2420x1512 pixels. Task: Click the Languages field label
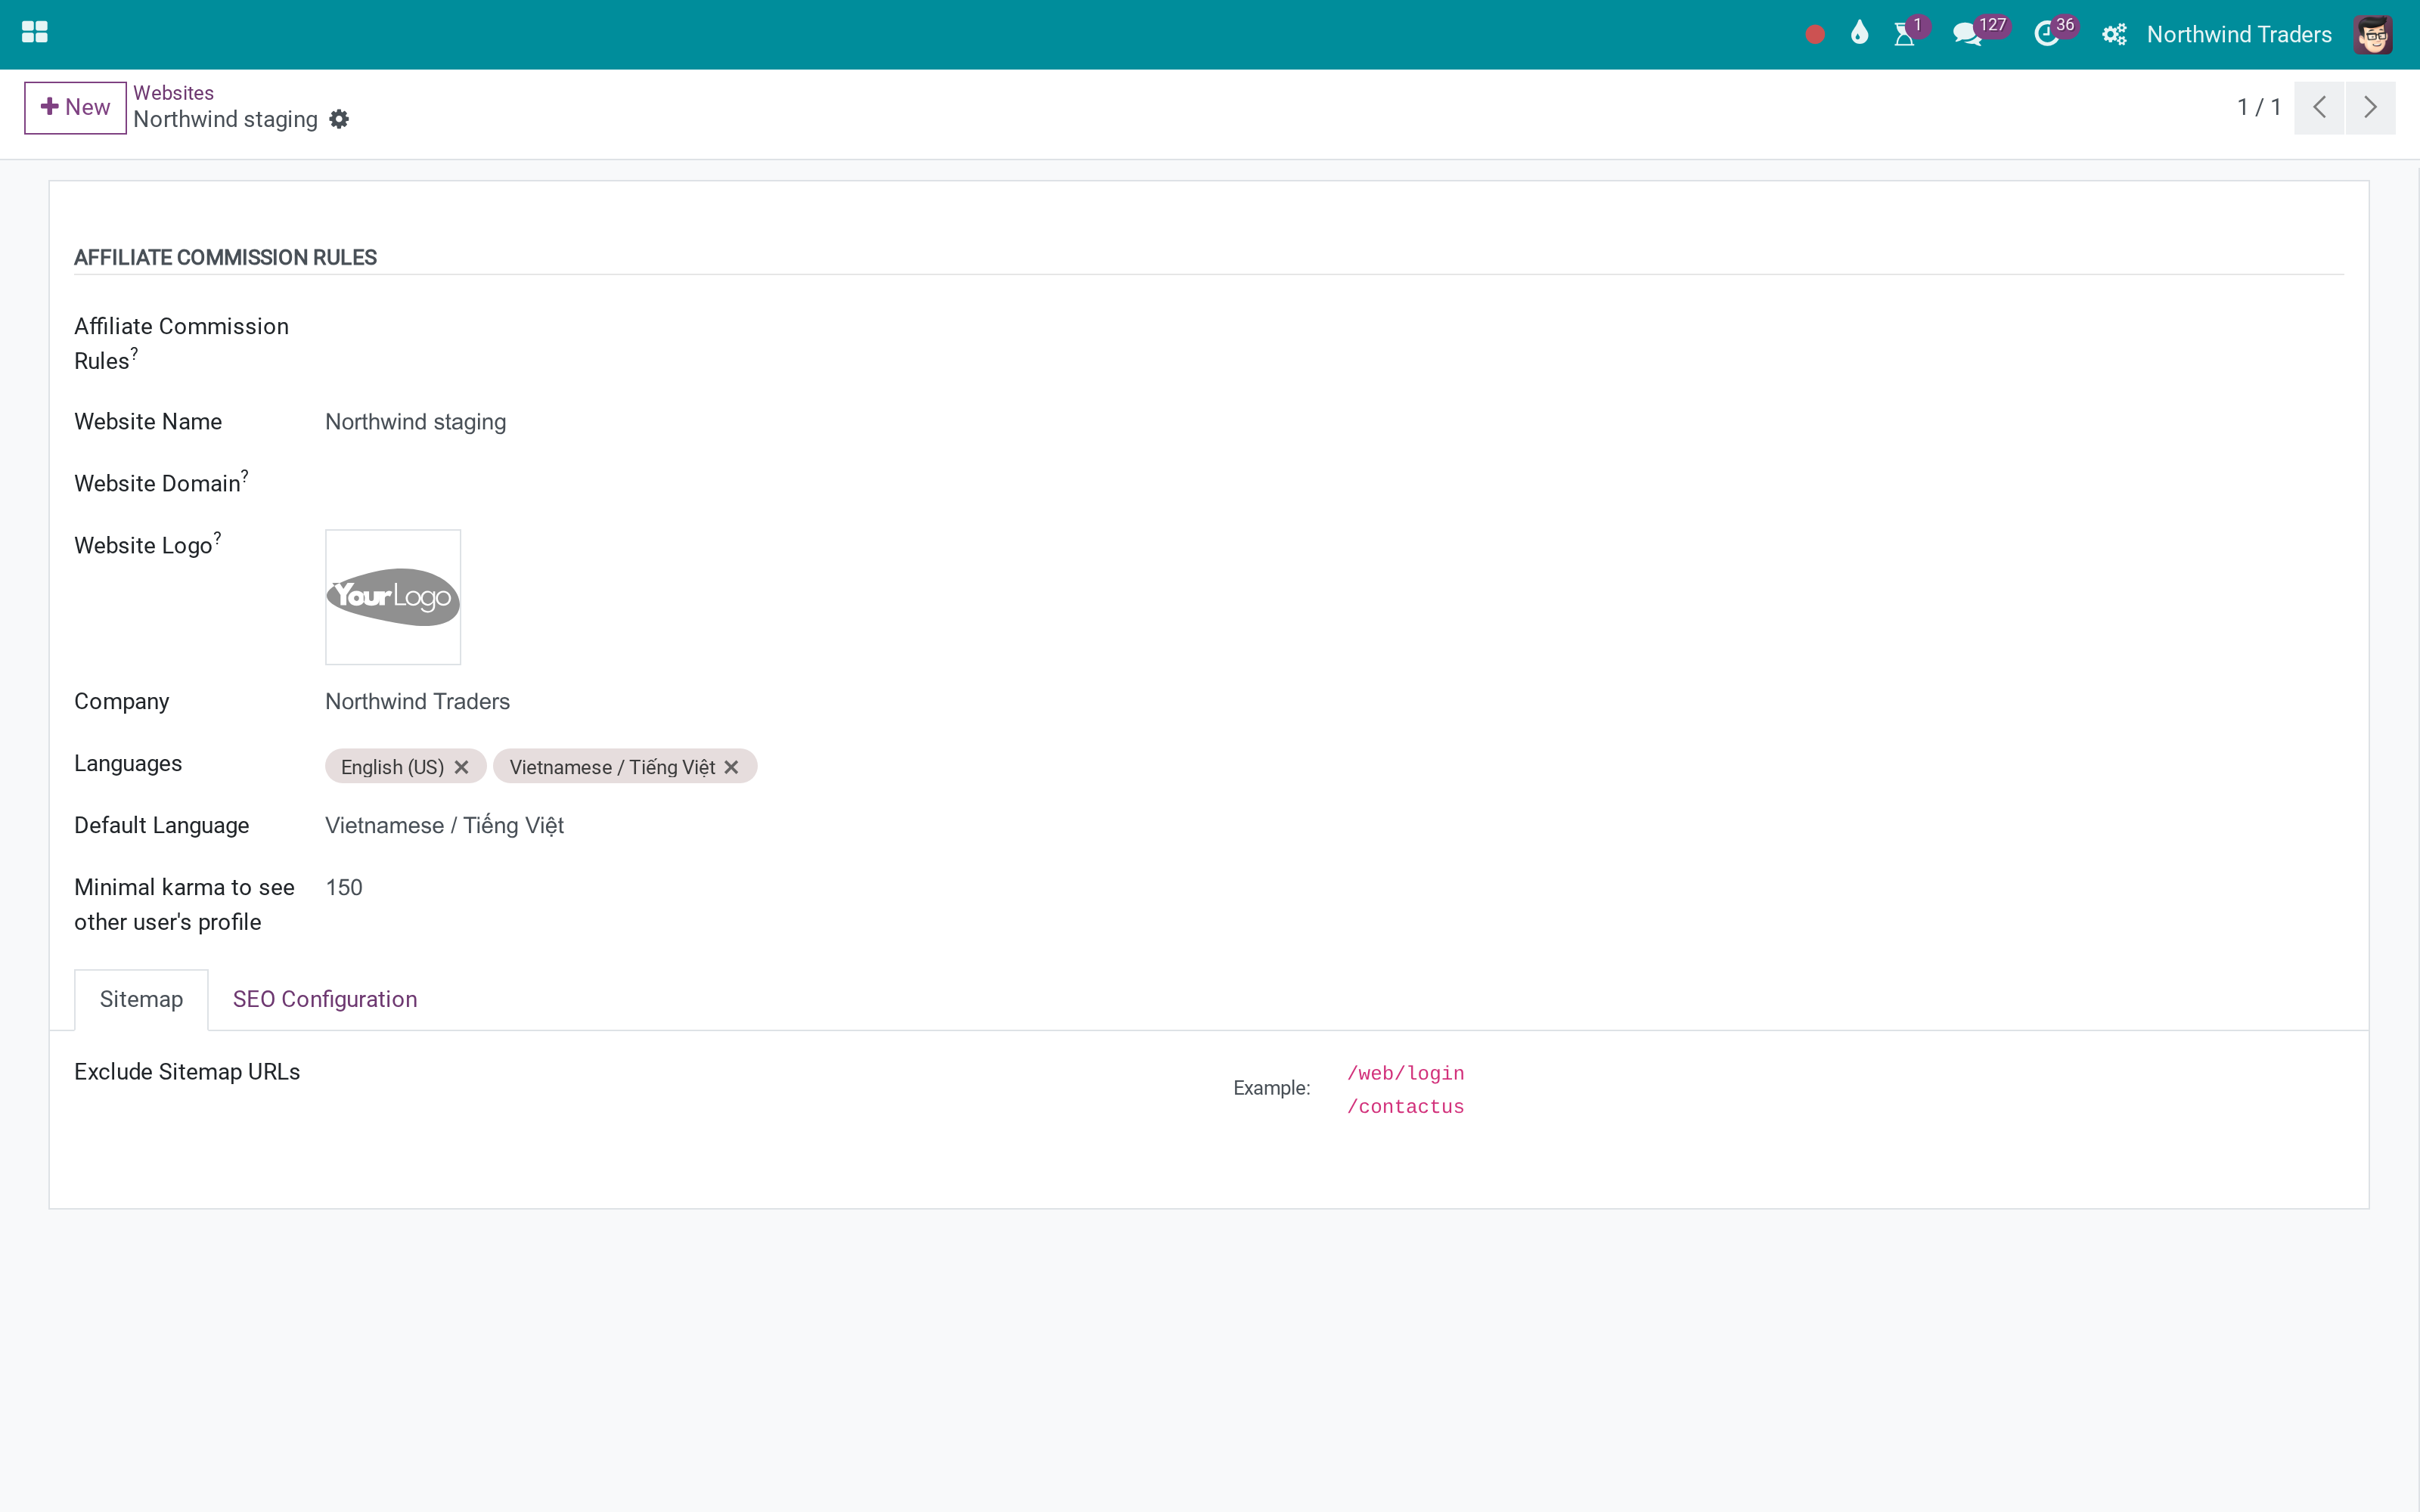[128, 764]
